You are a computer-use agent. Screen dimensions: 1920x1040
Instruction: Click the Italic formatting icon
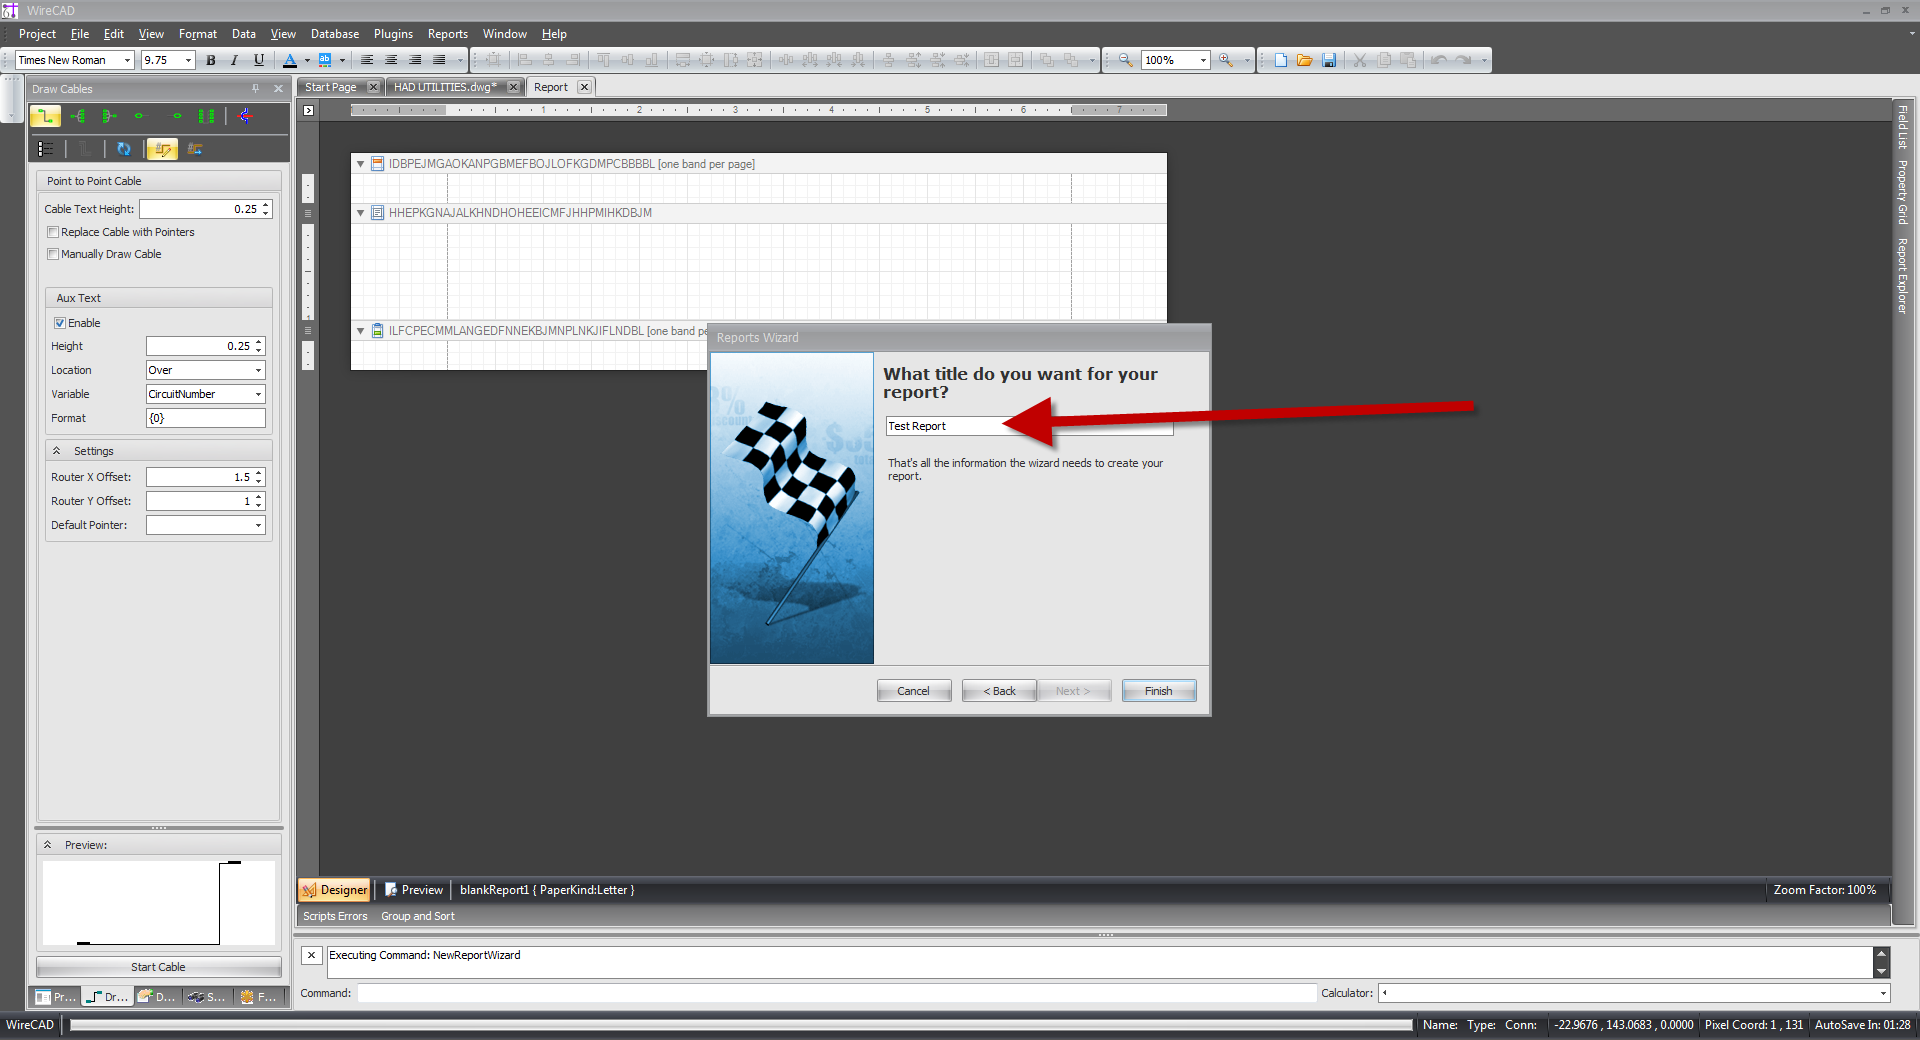click(x=234, y=60)
